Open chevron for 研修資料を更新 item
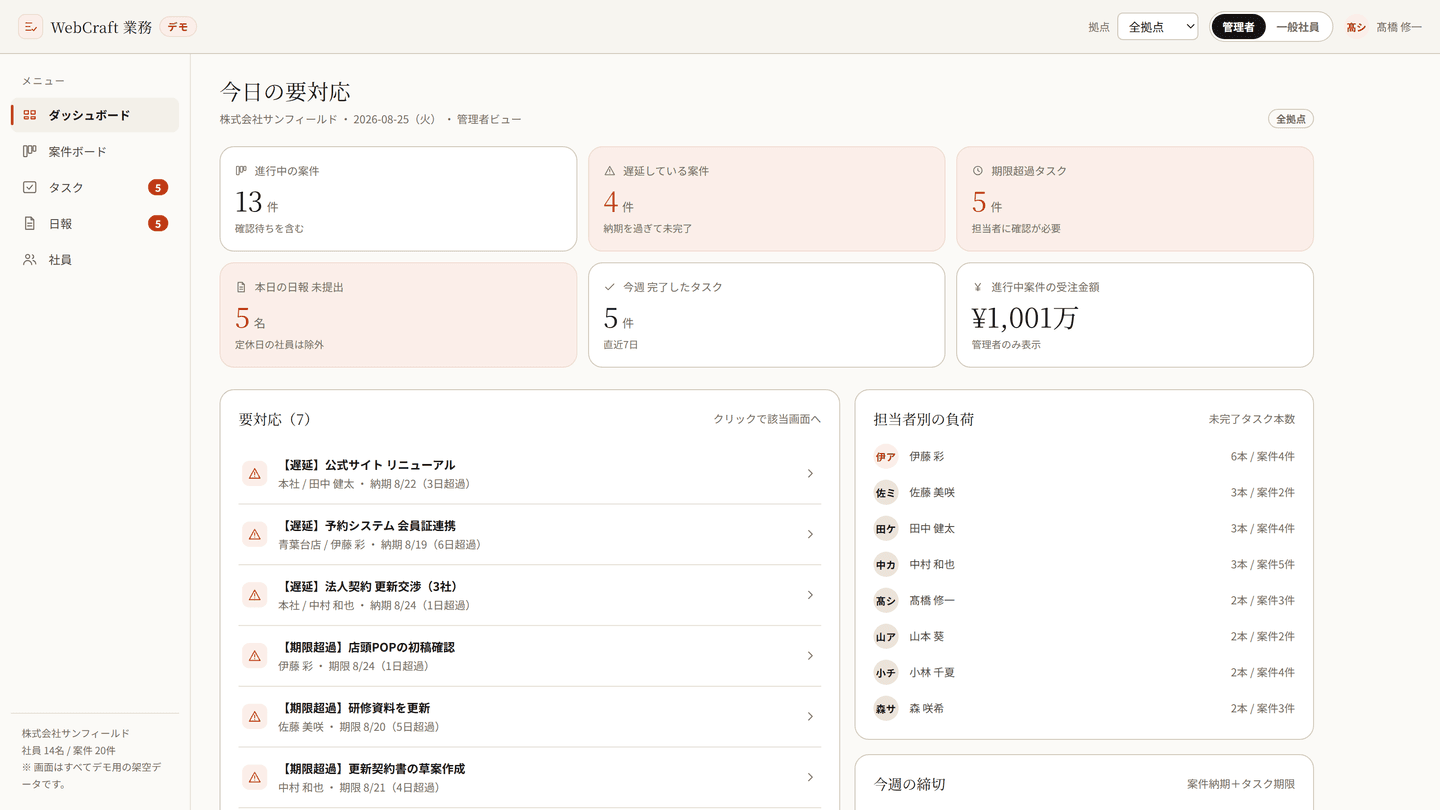Image resolution: width=1440 pixels, height=810 pixels. click(x=810, y=717)
